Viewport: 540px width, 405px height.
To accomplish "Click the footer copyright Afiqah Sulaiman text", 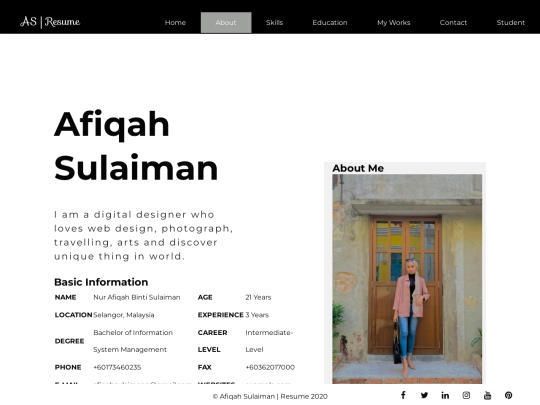I will 270,396.
